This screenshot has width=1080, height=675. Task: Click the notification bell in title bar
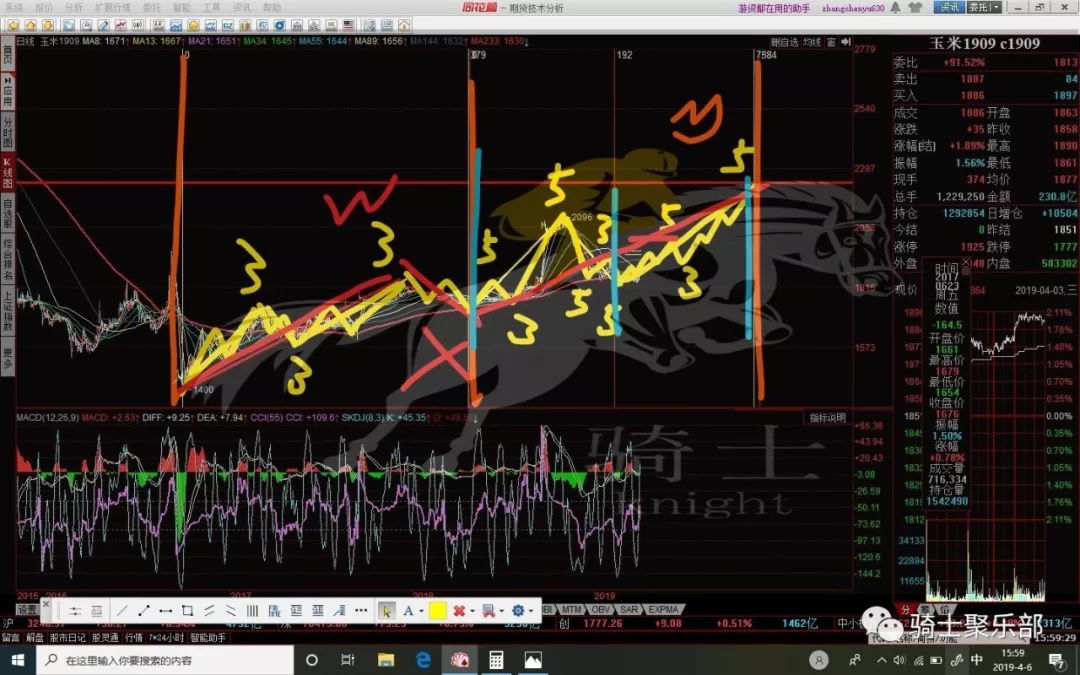[x=895, y=8]
